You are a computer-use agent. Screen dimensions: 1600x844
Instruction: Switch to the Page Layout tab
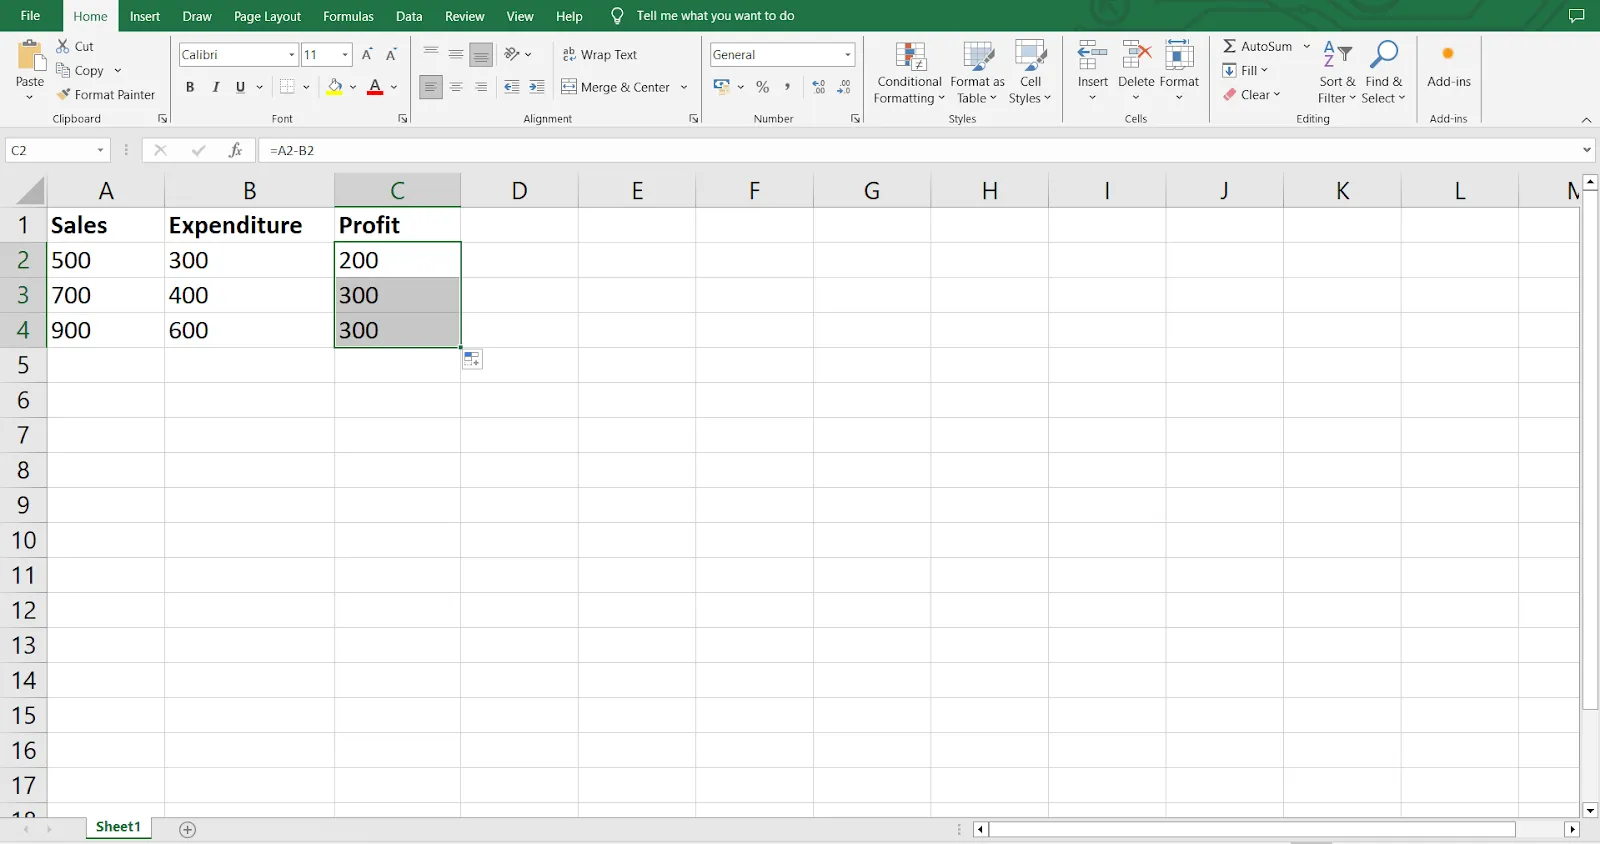click(267, 16)
